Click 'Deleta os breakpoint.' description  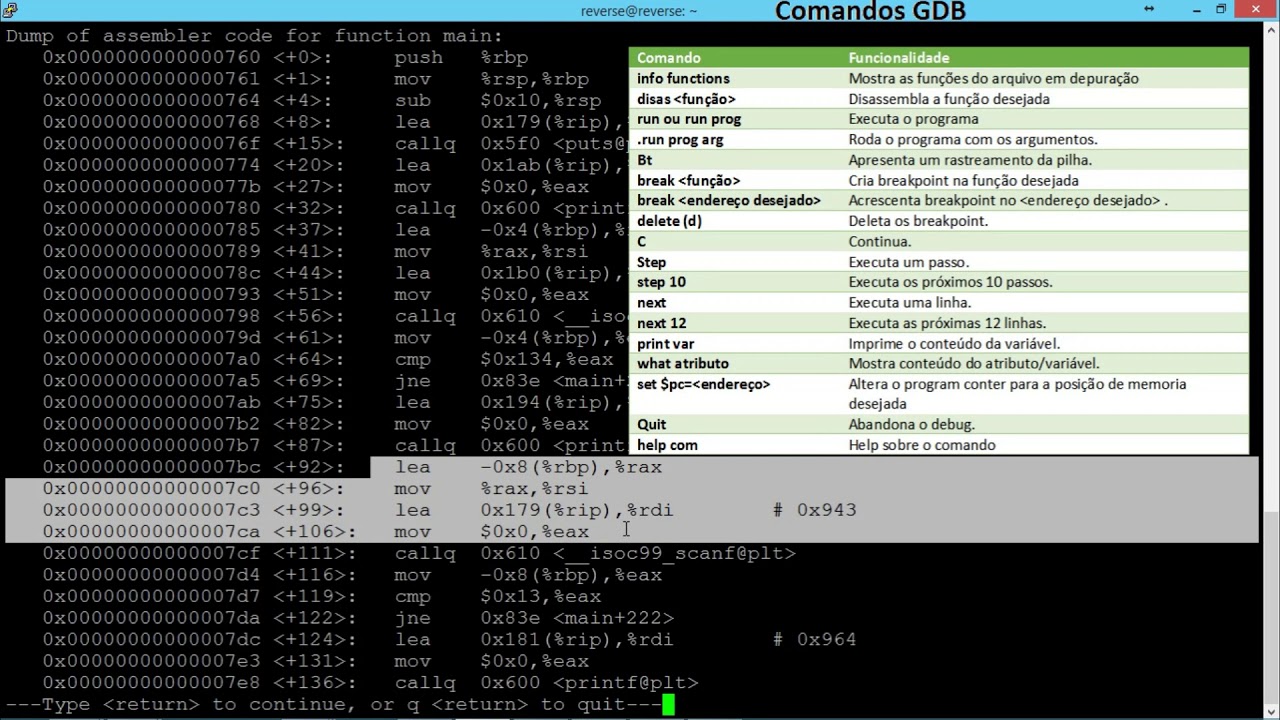(918, 221)
